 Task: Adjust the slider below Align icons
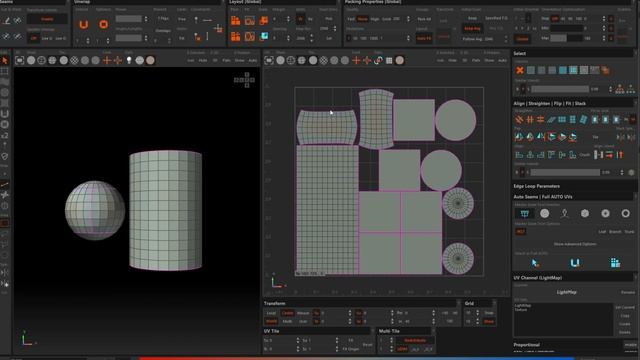point(565,173)
